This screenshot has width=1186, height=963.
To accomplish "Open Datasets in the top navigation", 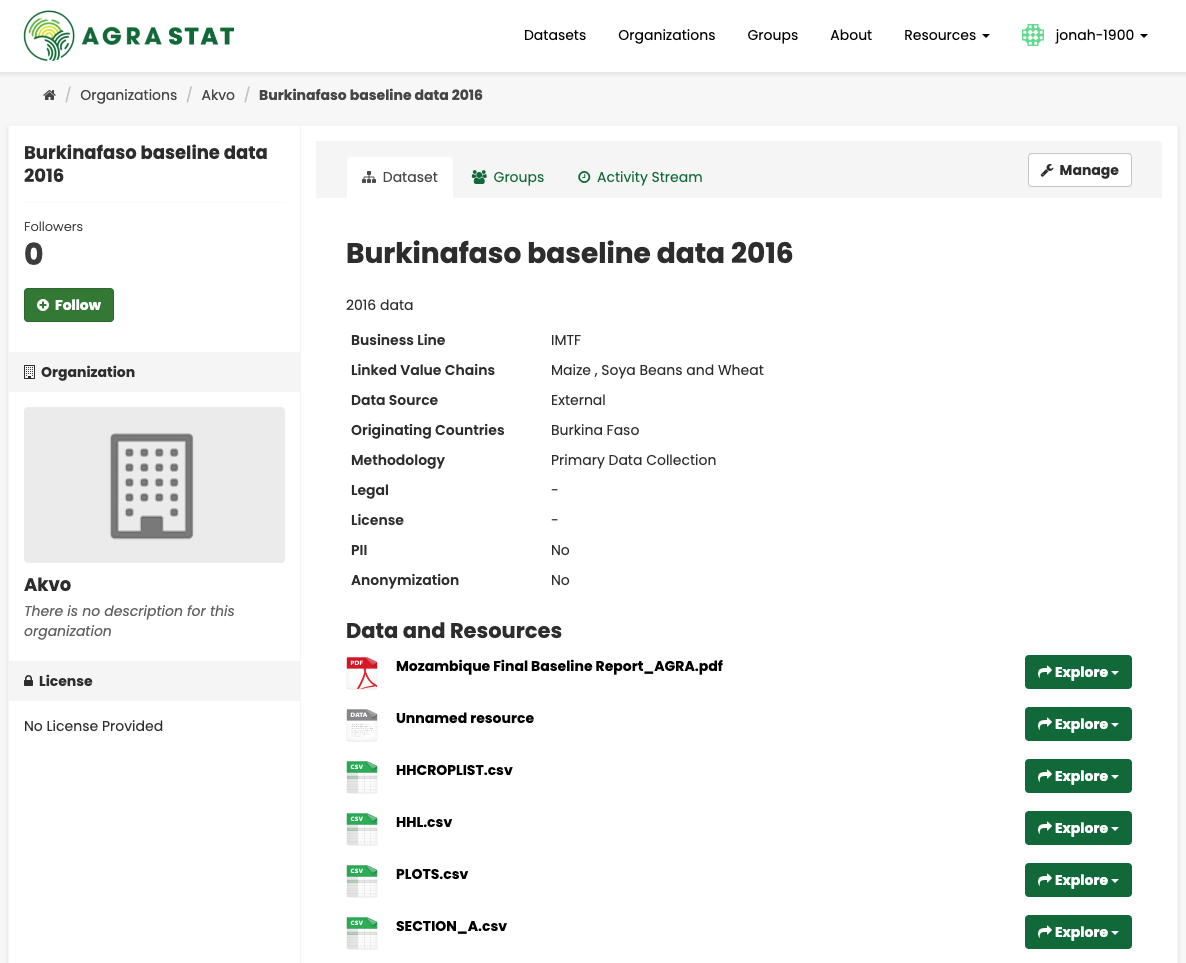I will coord(554,36).
